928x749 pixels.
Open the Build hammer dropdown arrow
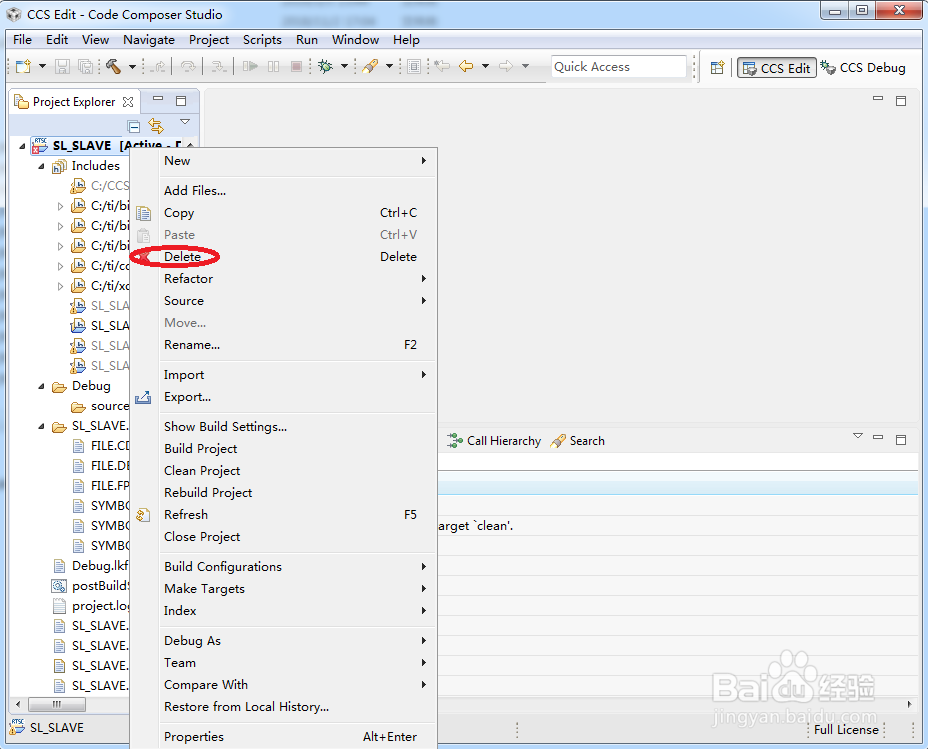[133, 66]
